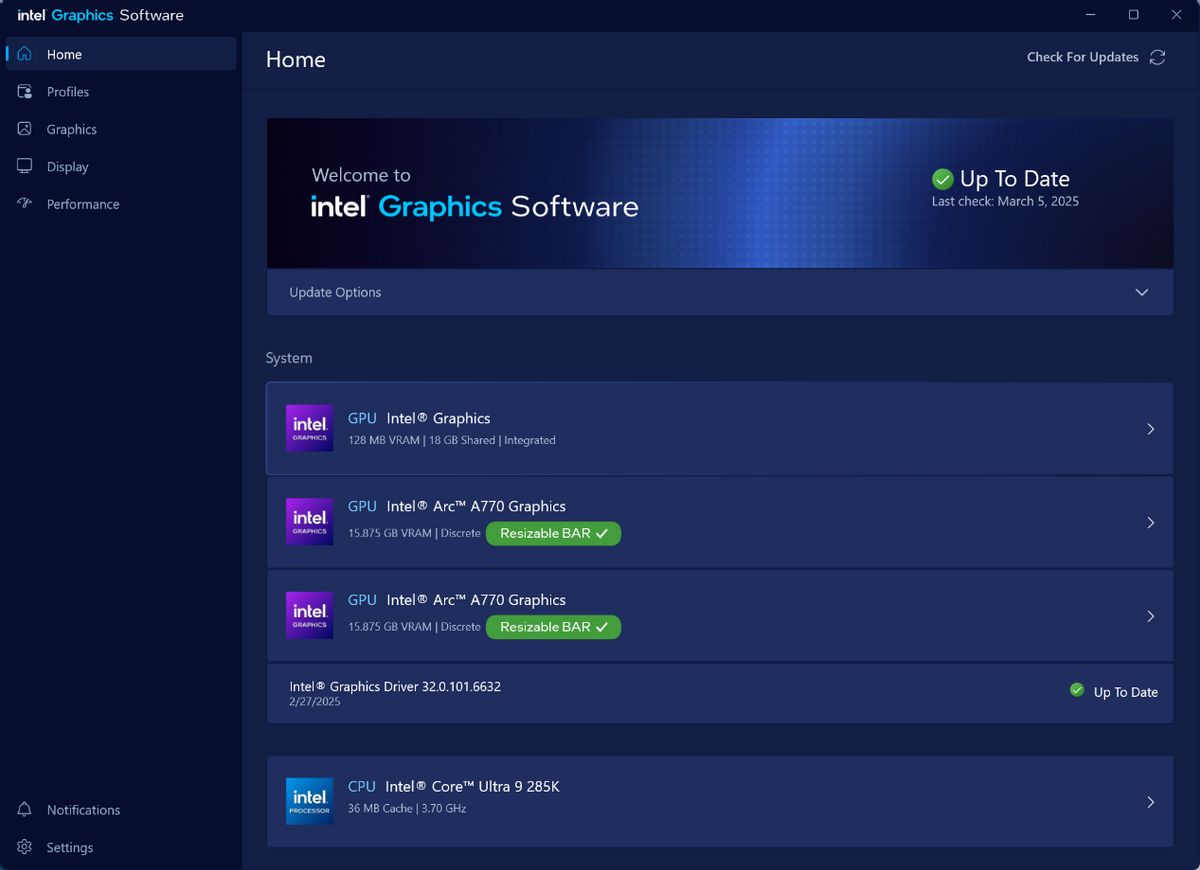Click the Resizable BAR badge on the first Arc A770

554,534
